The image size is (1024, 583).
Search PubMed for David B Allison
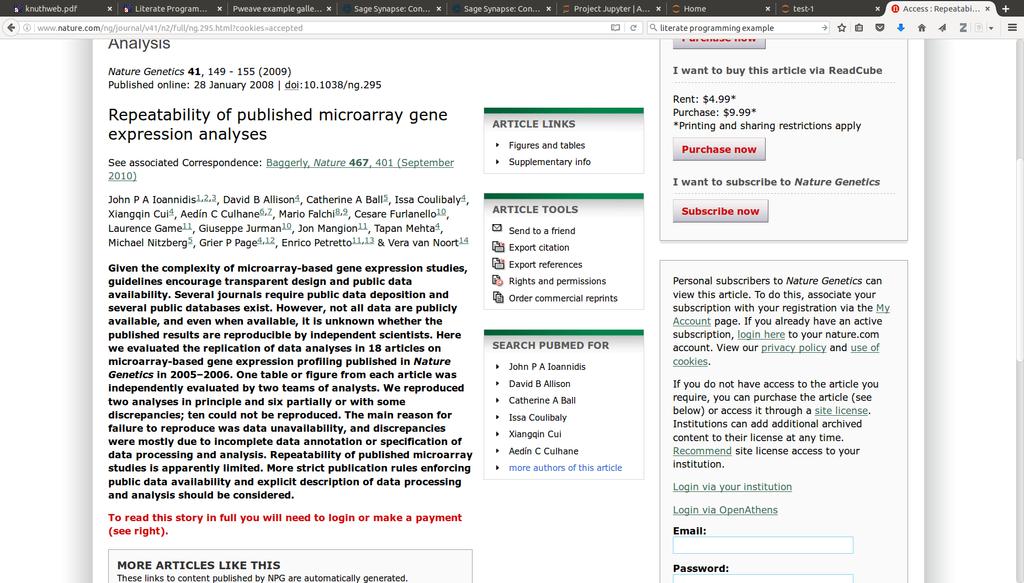click(x=539, y=384)
